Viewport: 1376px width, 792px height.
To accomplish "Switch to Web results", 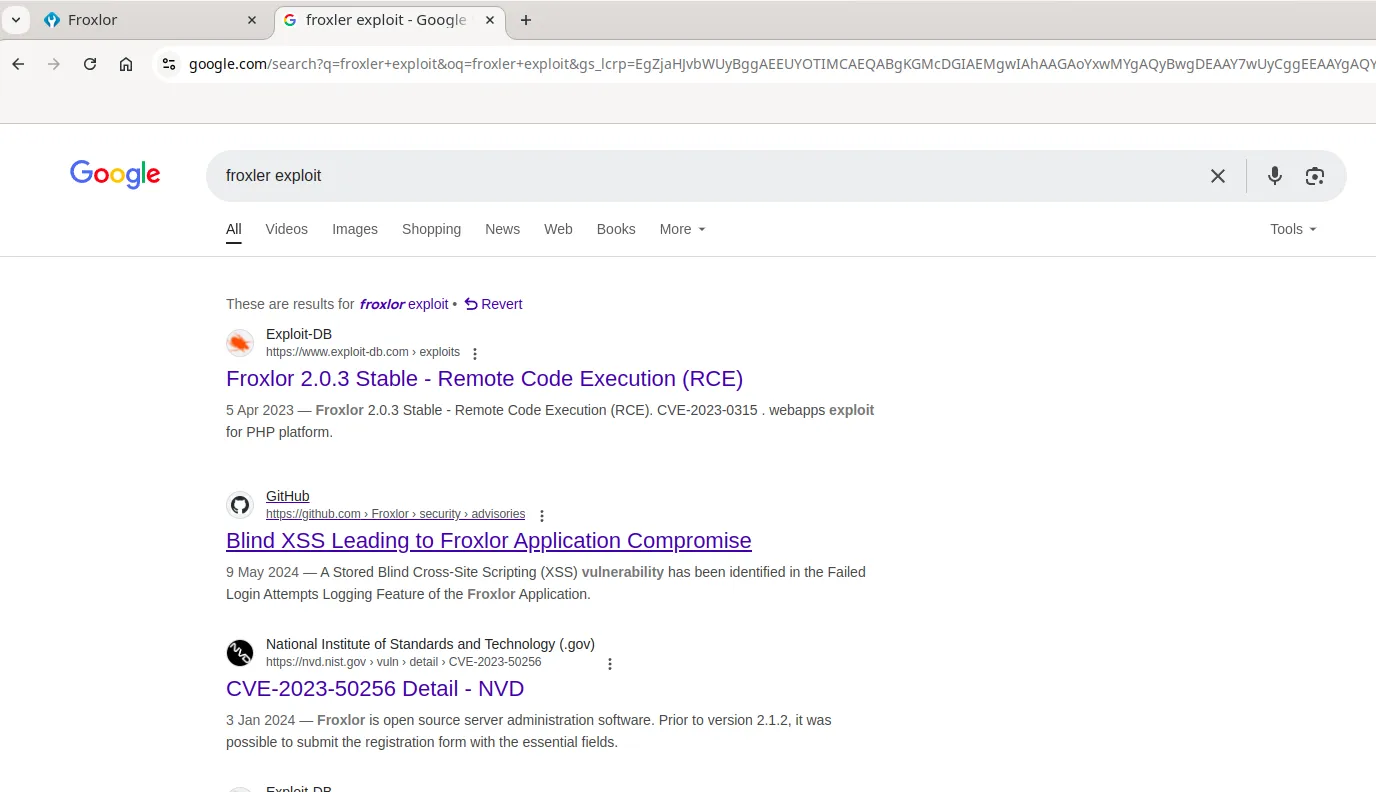I will [x=558, y=229].
